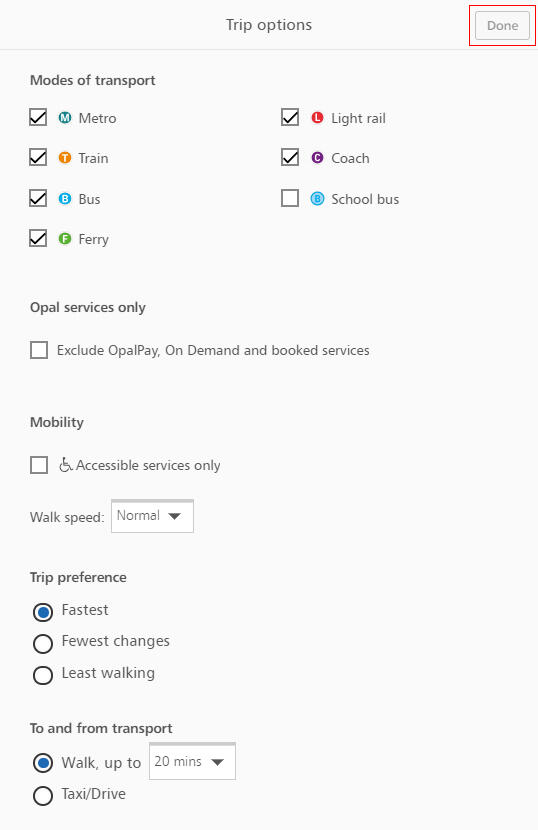Click the green Ferry F icon
This screenshot has width=538, height=830.
coord(65,239)
